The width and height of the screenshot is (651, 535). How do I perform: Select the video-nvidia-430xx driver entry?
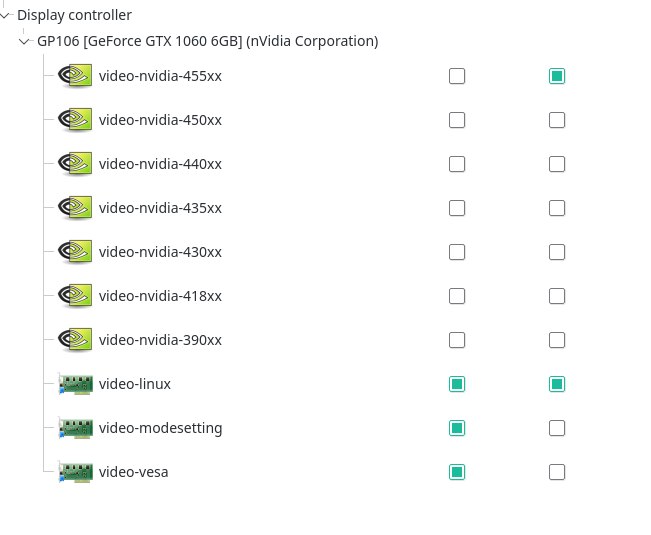click(160, 252)
